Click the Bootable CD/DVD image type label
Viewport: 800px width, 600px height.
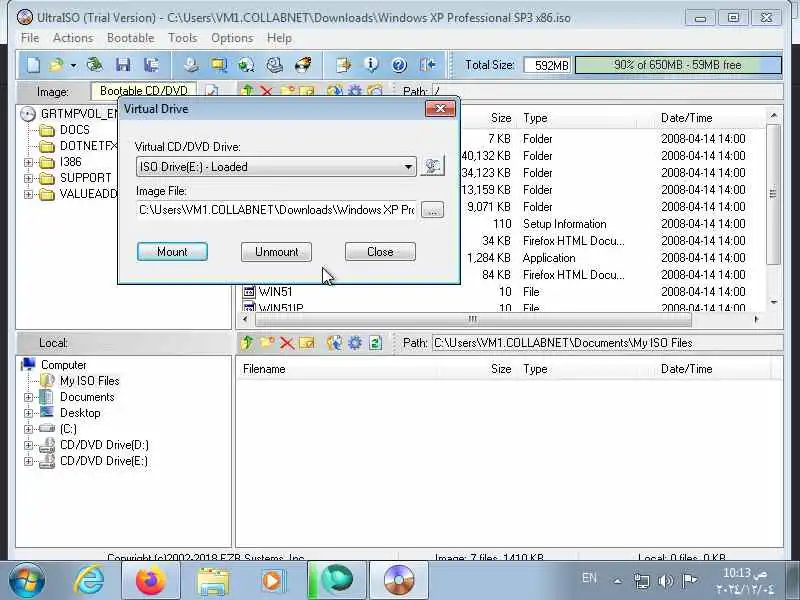pyautogui.click(x=143, y=91)
